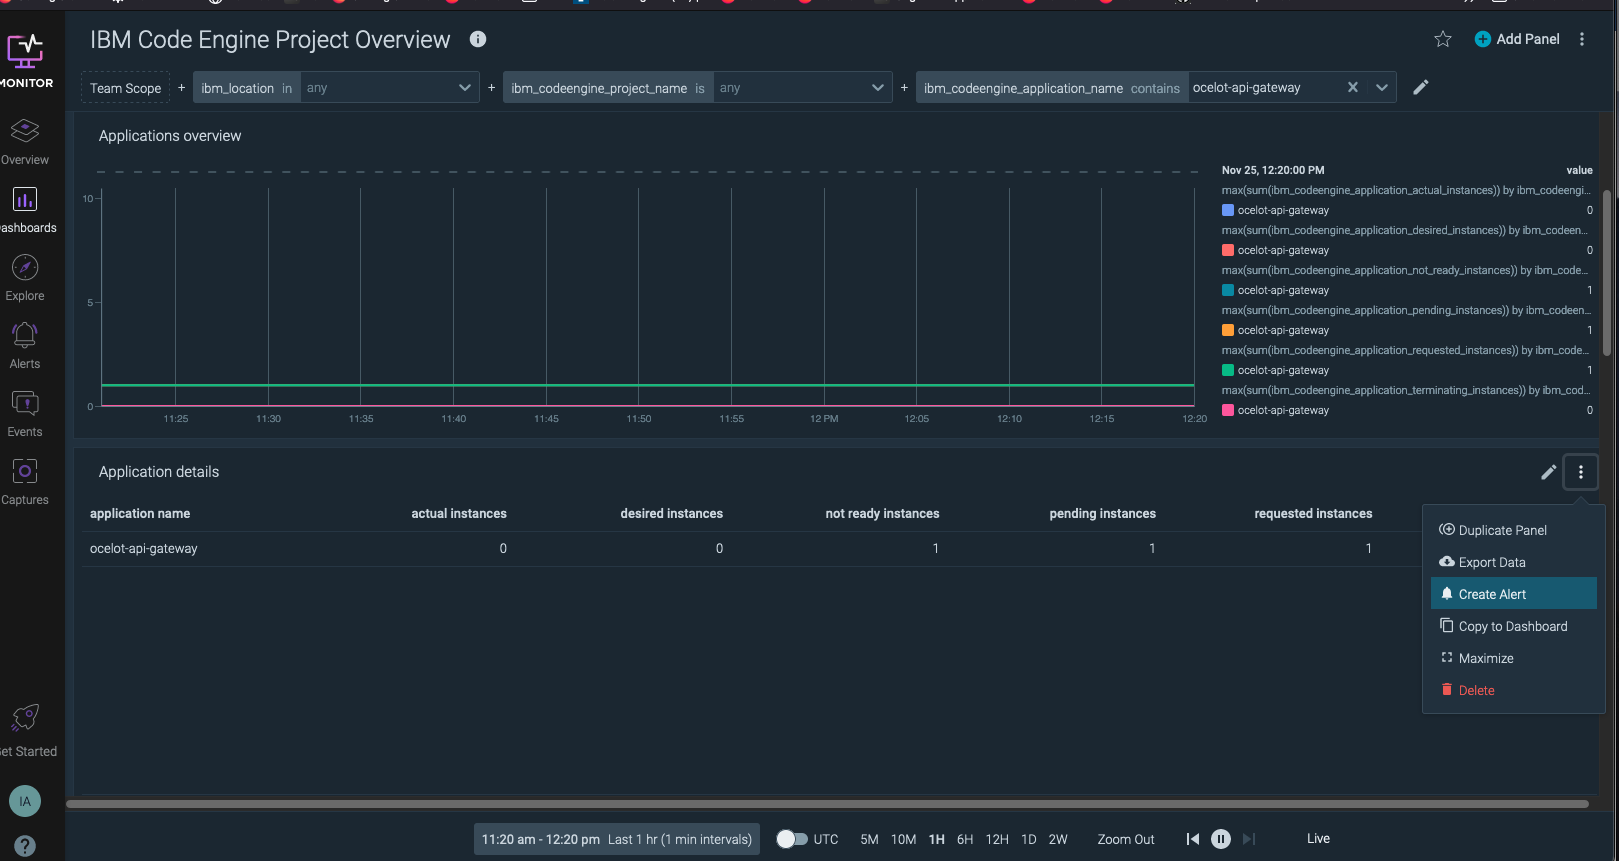Toggle the UTC time switch
This screenshot has height=861, width=1619.
pos(792,839)
